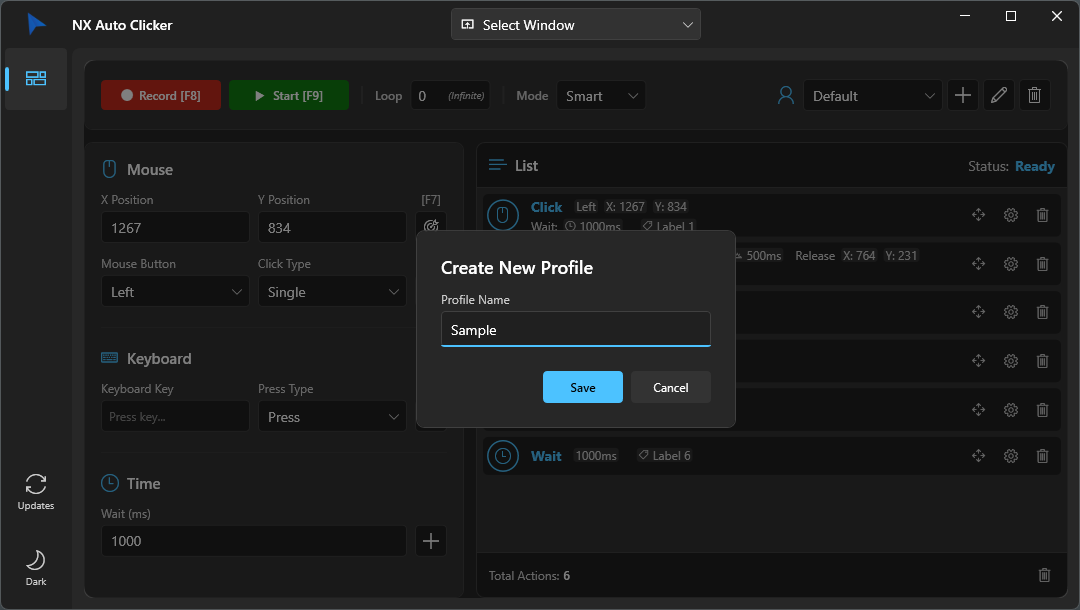This screenshot has height=610, width=1080.
Task: Click the delete profile trash icon
Action: (1034, 95)
